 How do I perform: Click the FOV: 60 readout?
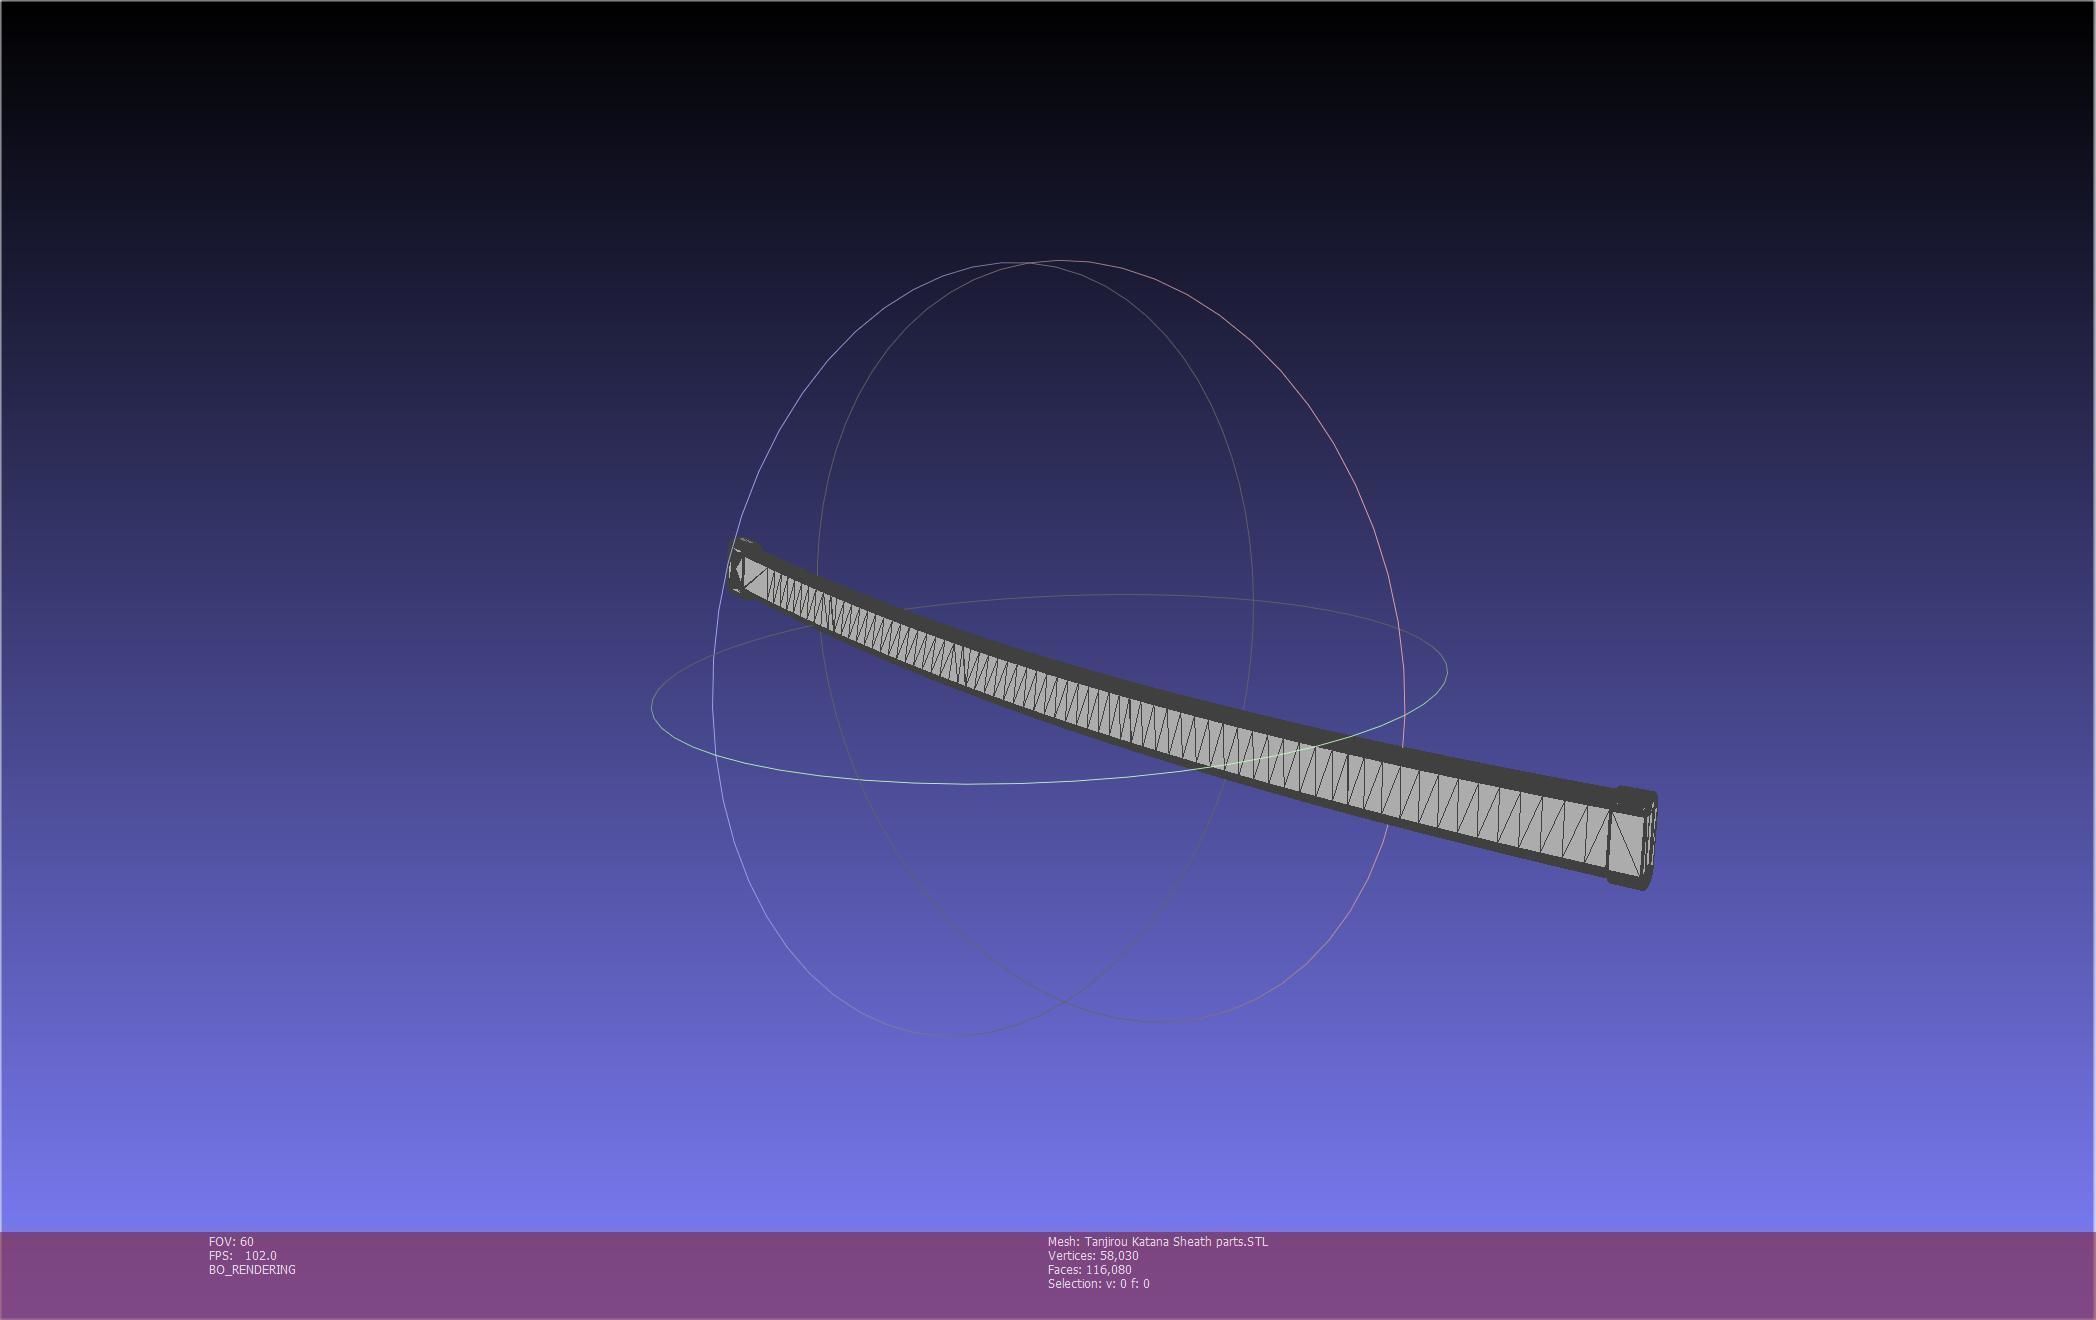coord(231,1242)
